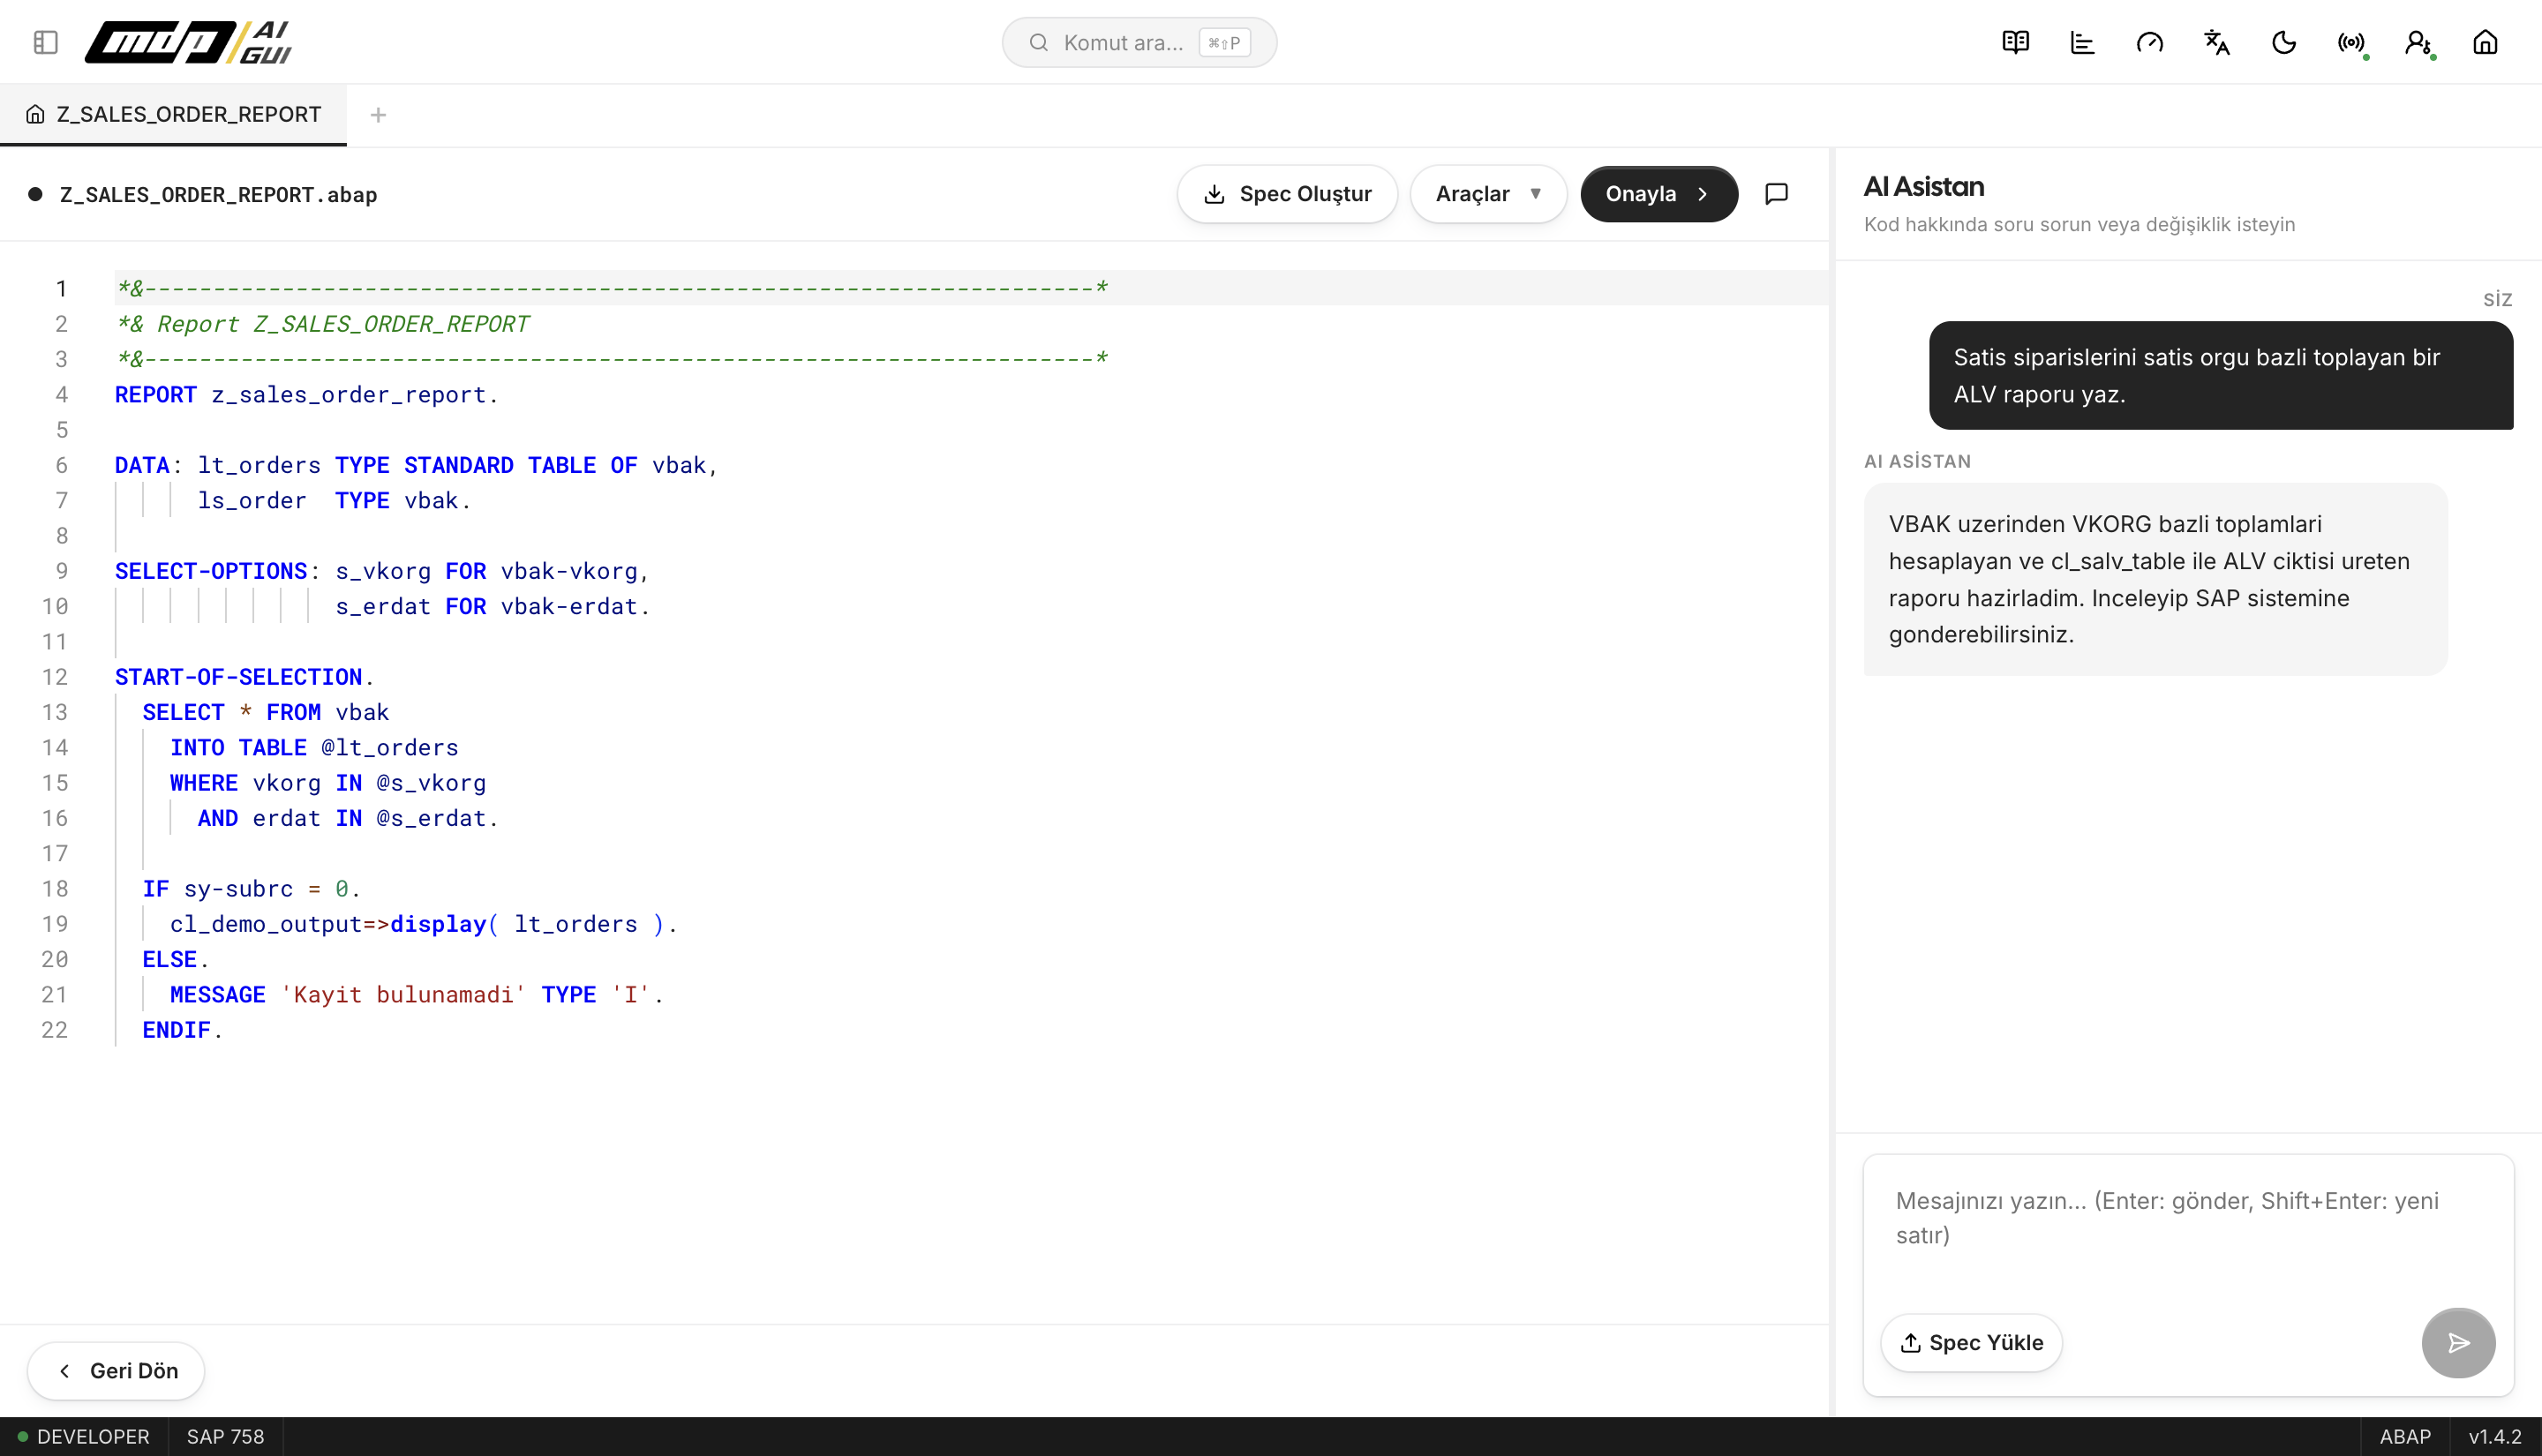Screen dimensions: 2542x1456
Task: Click the user message about ALV raporu
Action: point(2220,375)
